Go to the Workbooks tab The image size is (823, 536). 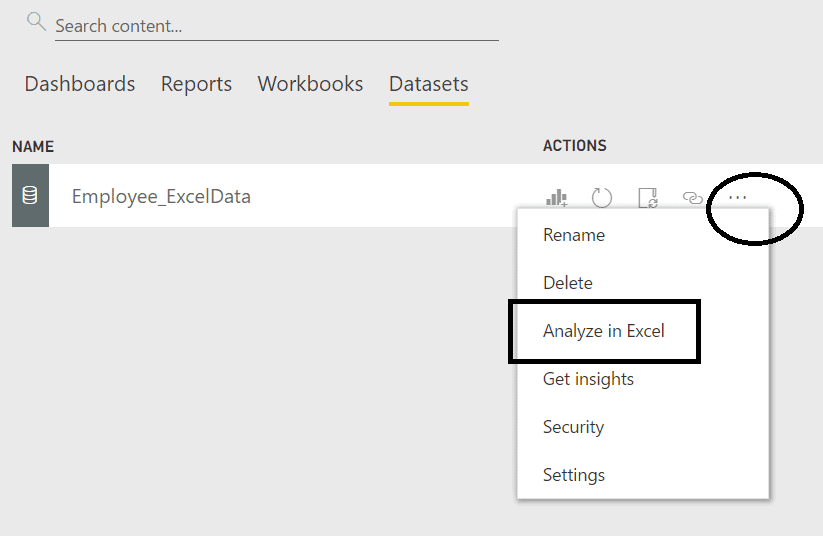click(310, 84)
